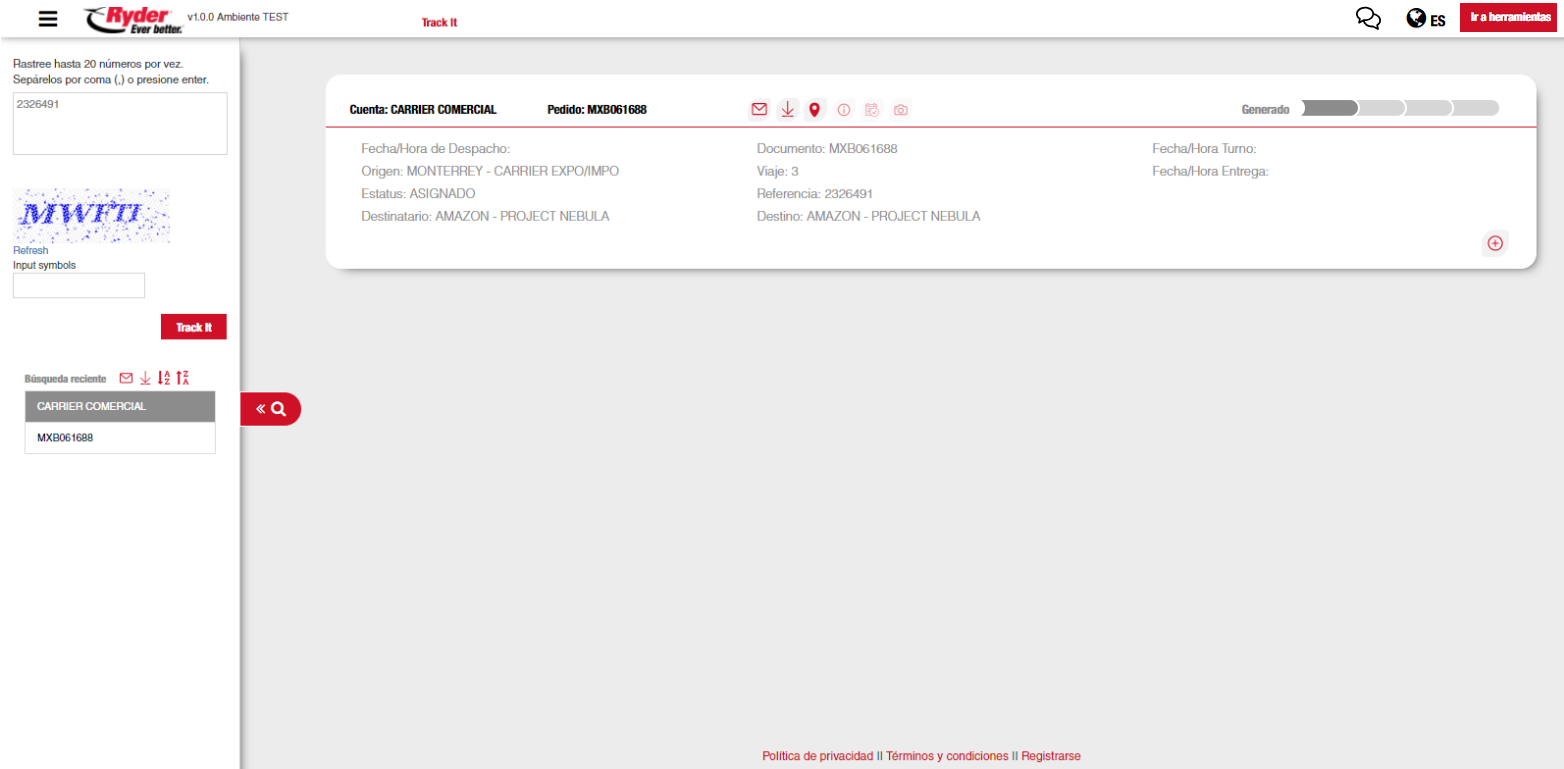Open the hamburger menu
The image size is (1564, 769).
tap(47, 19)
